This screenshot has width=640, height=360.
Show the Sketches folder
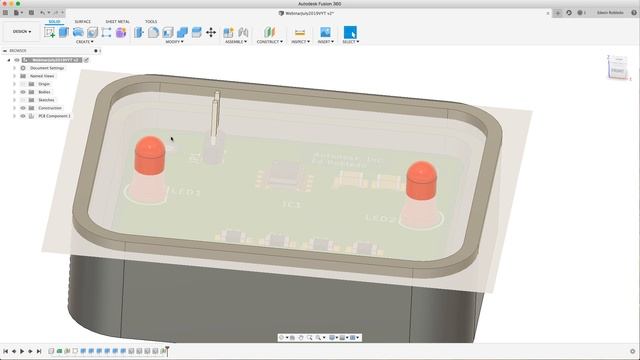pos(23,100)
